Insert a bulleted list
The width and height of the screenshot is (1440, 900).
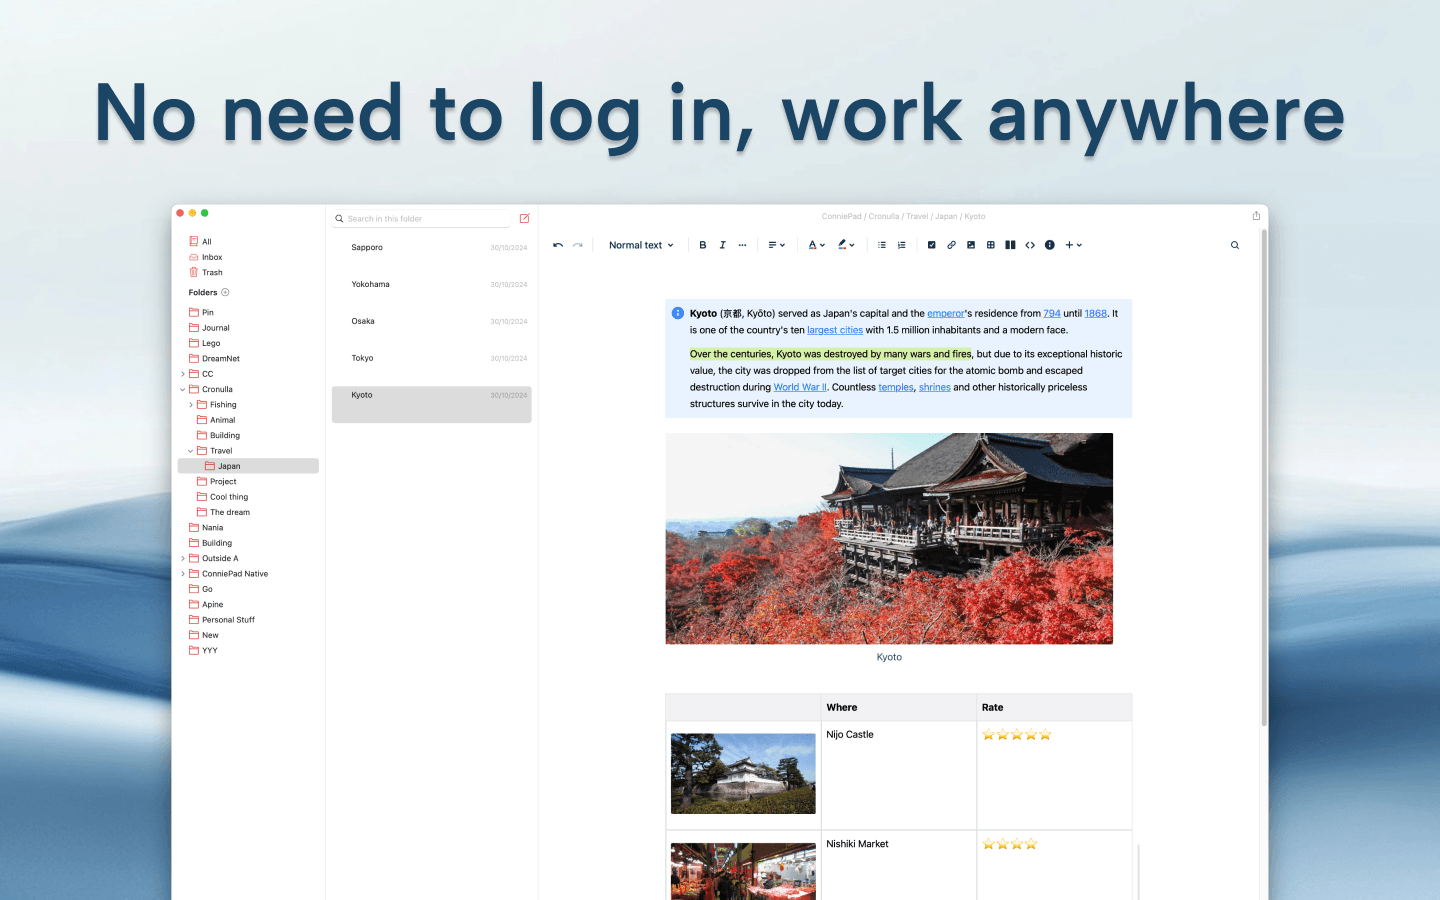881,244
